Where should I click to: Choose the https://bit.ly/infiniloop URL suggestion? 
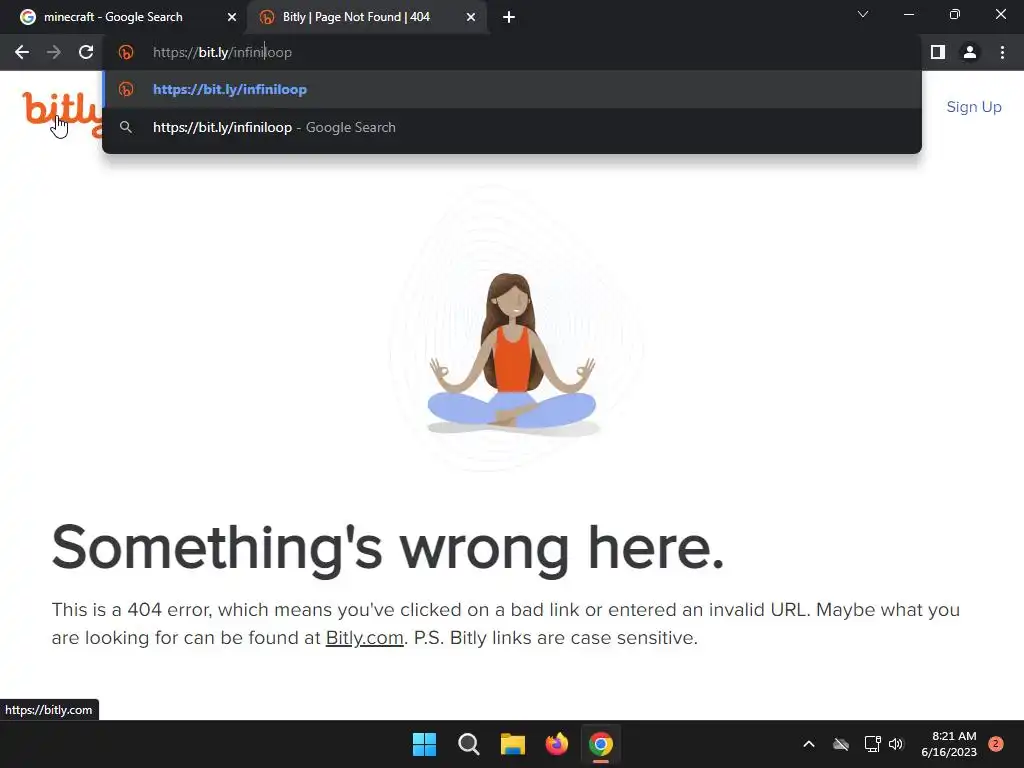512,89
